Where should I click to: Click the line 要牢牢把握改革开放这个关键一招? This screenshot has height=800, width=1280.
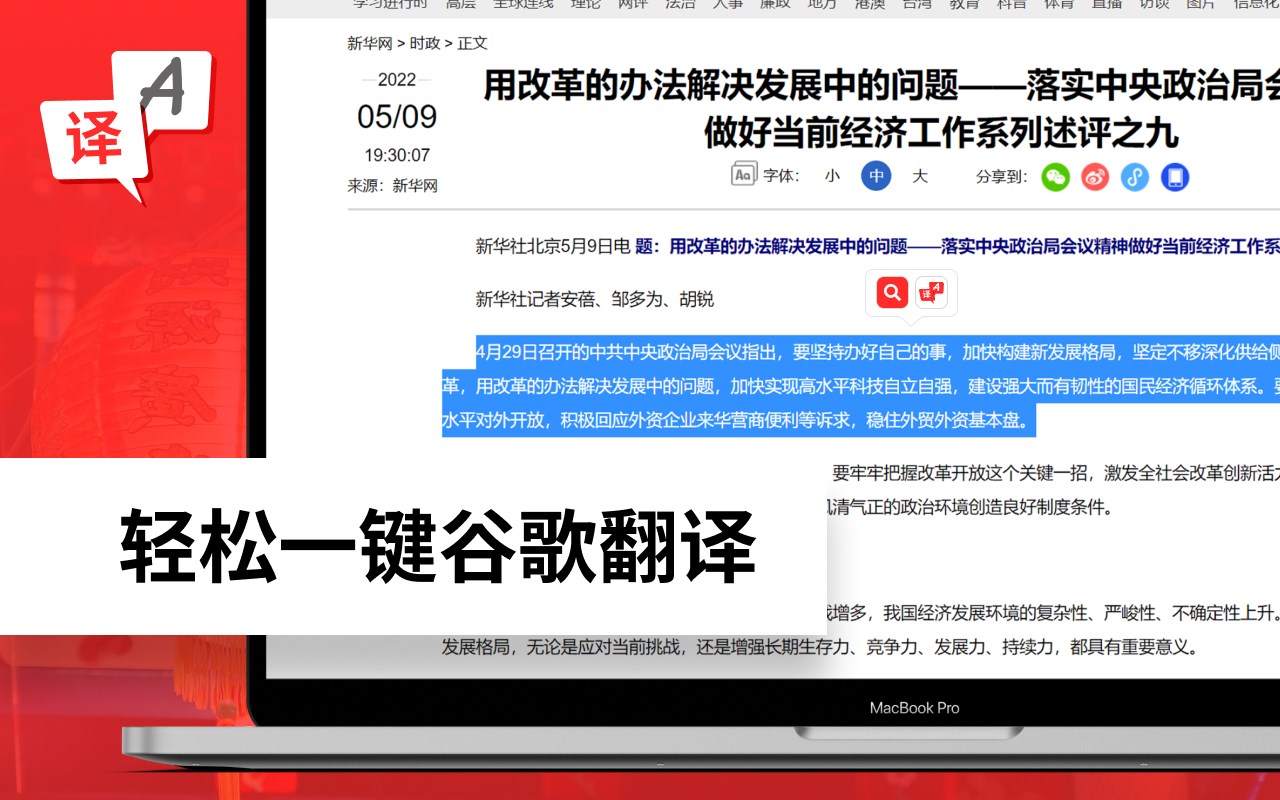(x=1056, y=472)
